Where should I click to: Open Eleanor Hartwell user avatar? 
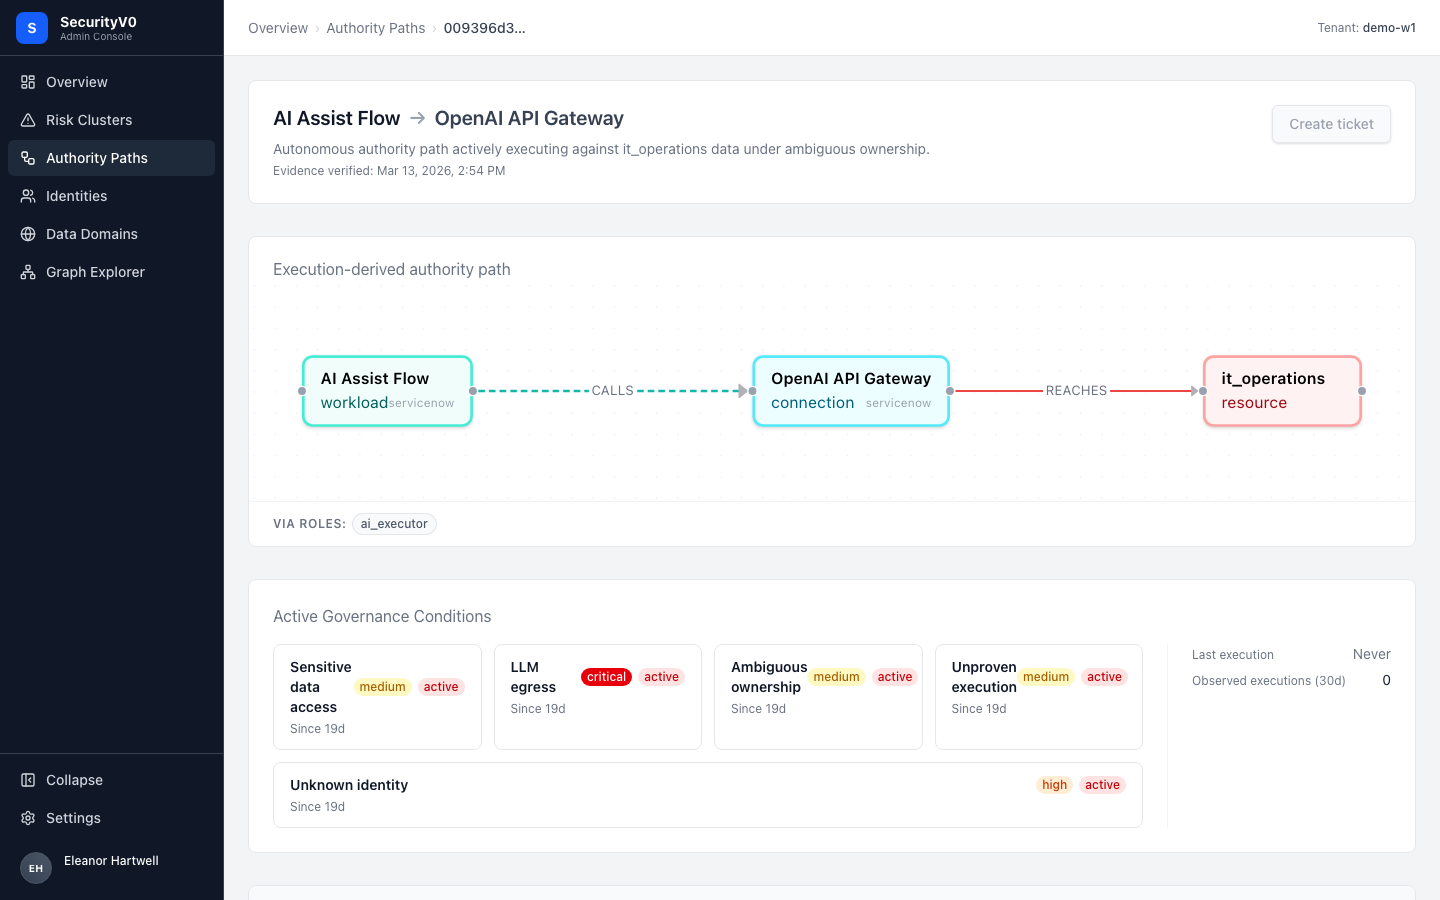click(36, 868)
